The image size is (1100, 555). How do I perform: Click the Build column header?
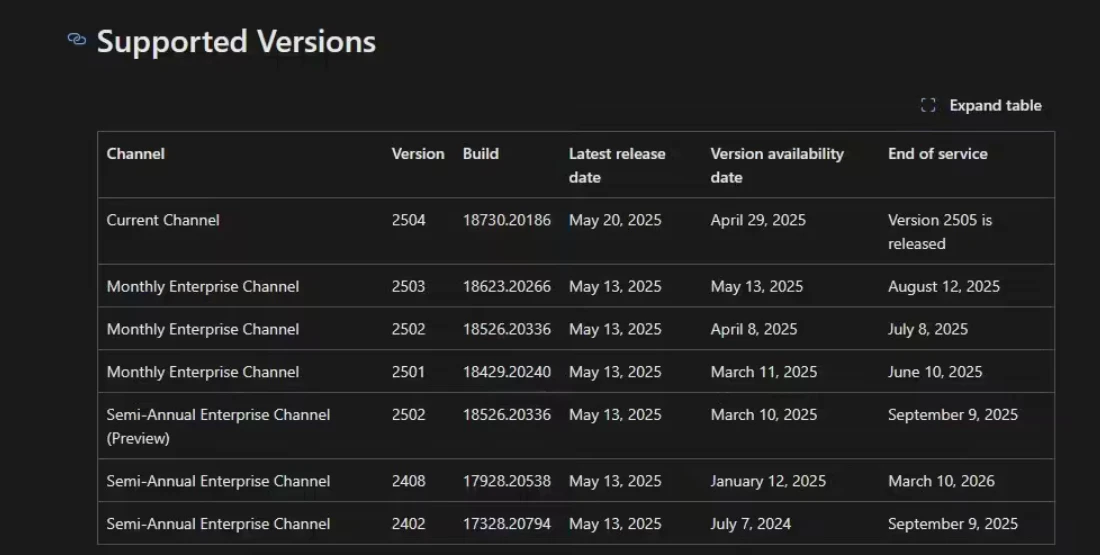point(480,154)
